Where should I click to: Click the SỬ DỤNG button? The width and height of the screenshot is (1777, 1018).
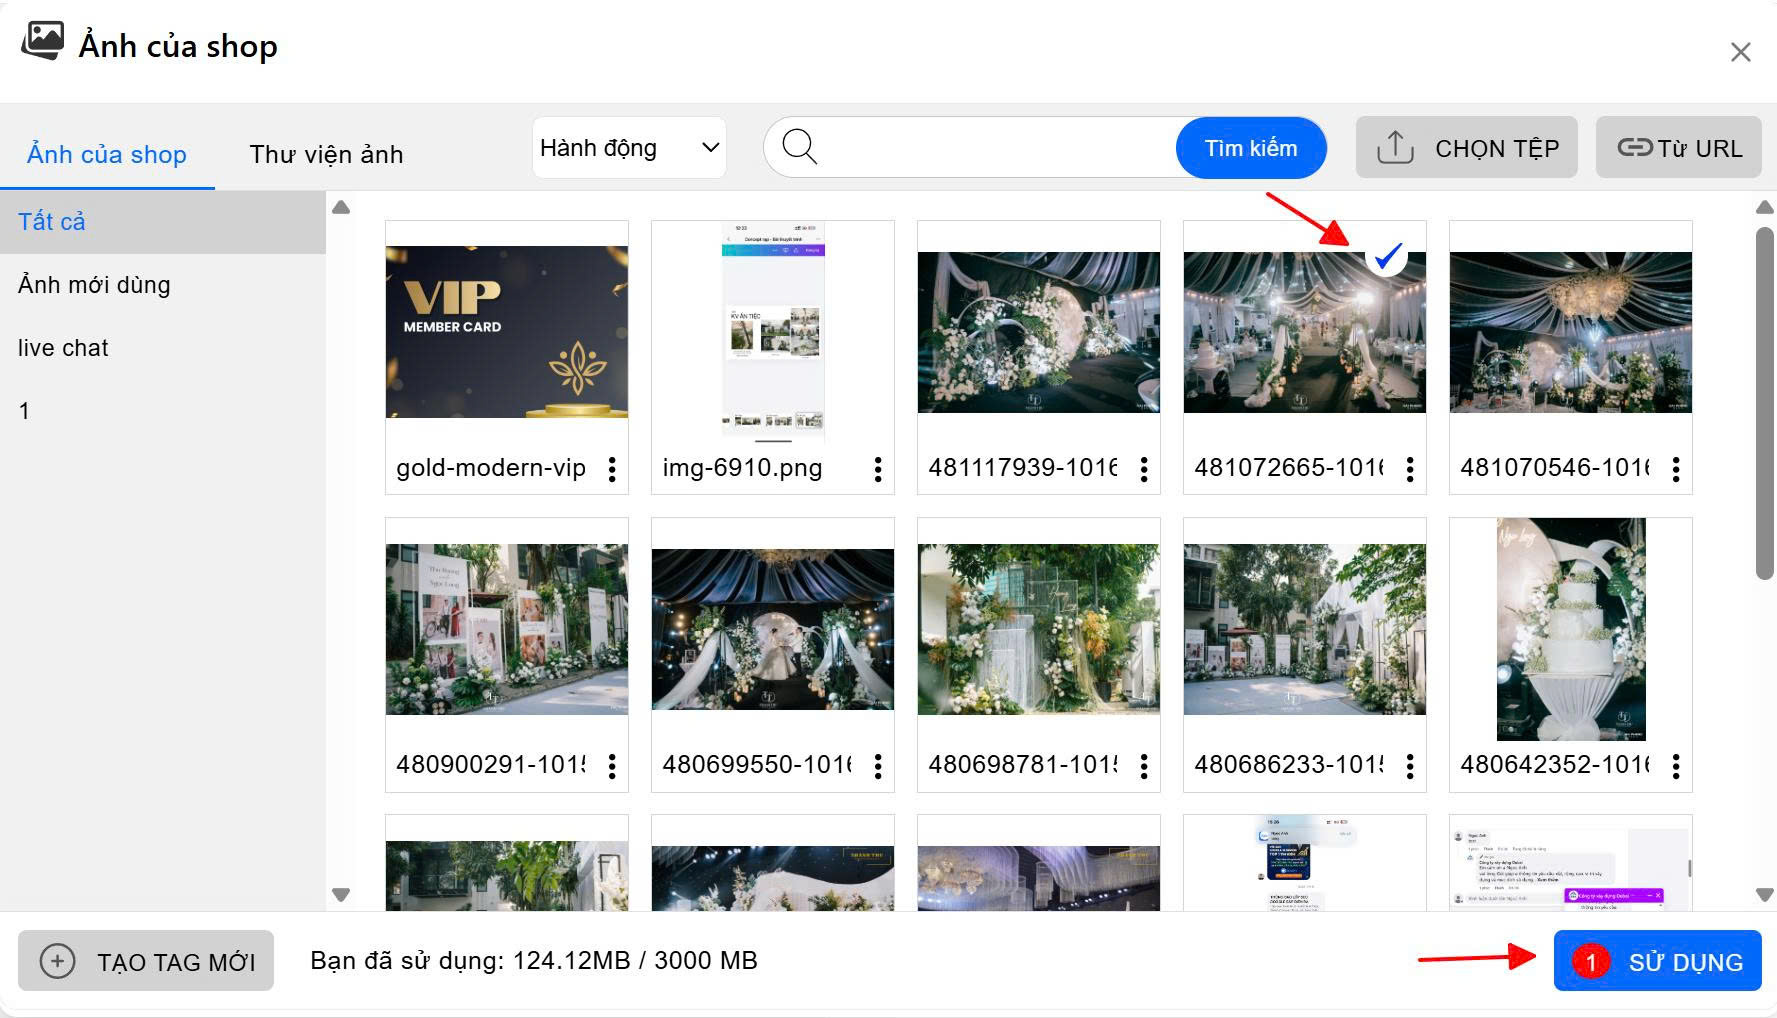tap(1658, 961)
